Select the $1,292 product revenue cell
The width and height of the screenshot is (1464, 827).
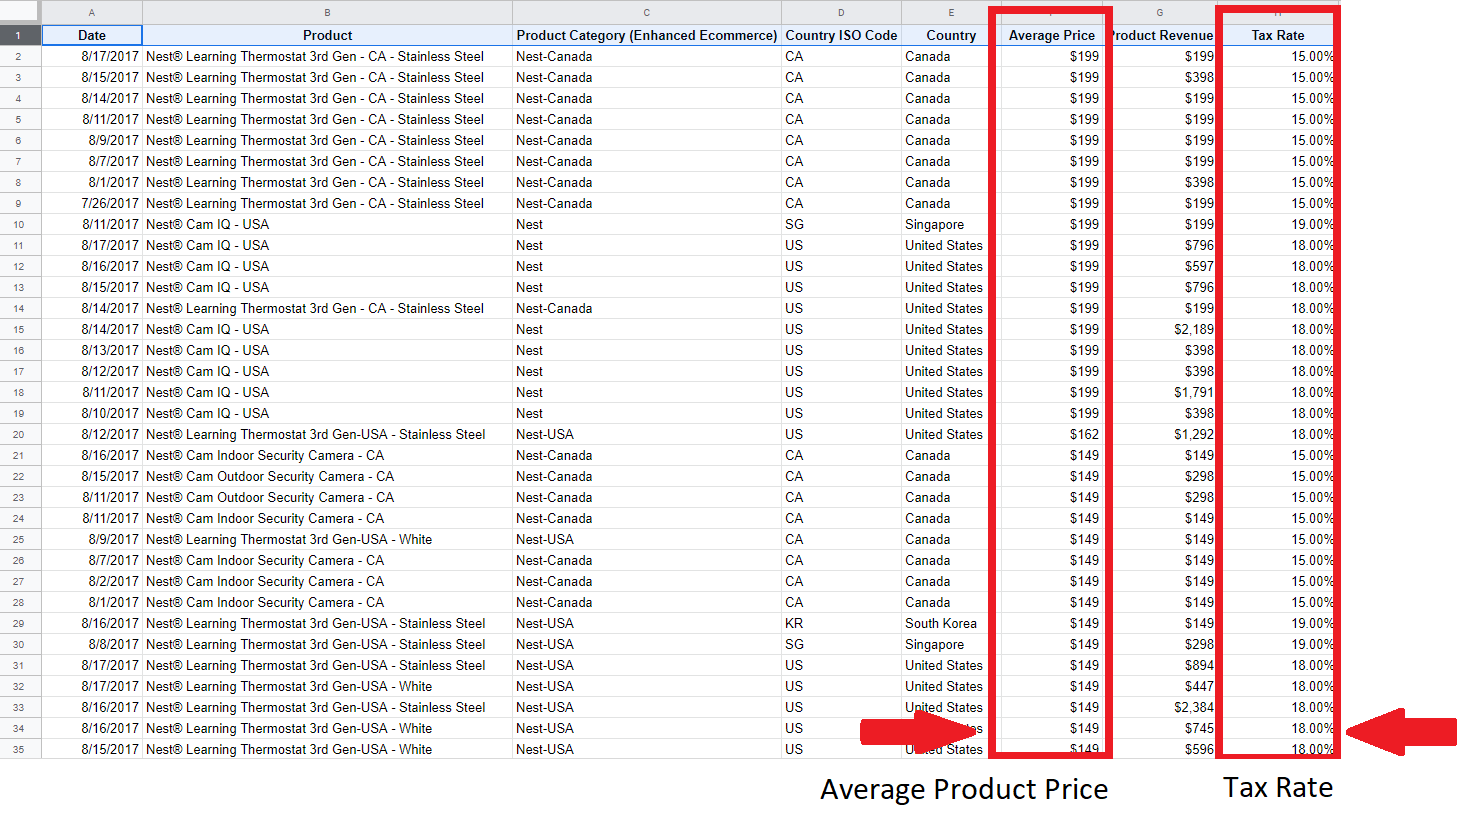pos(1160,434)
